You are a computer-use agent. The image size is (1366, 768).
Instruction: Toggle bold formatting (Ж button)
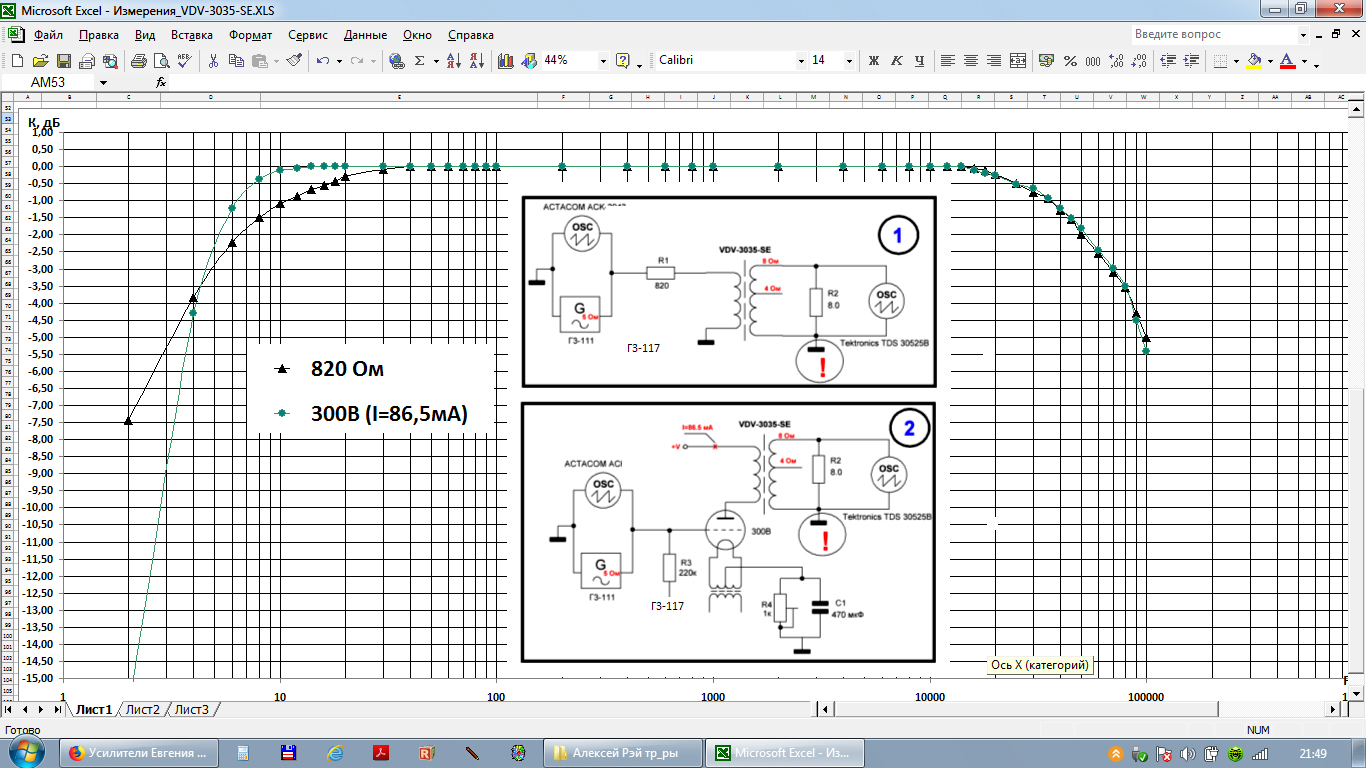(x=873, y=61)
